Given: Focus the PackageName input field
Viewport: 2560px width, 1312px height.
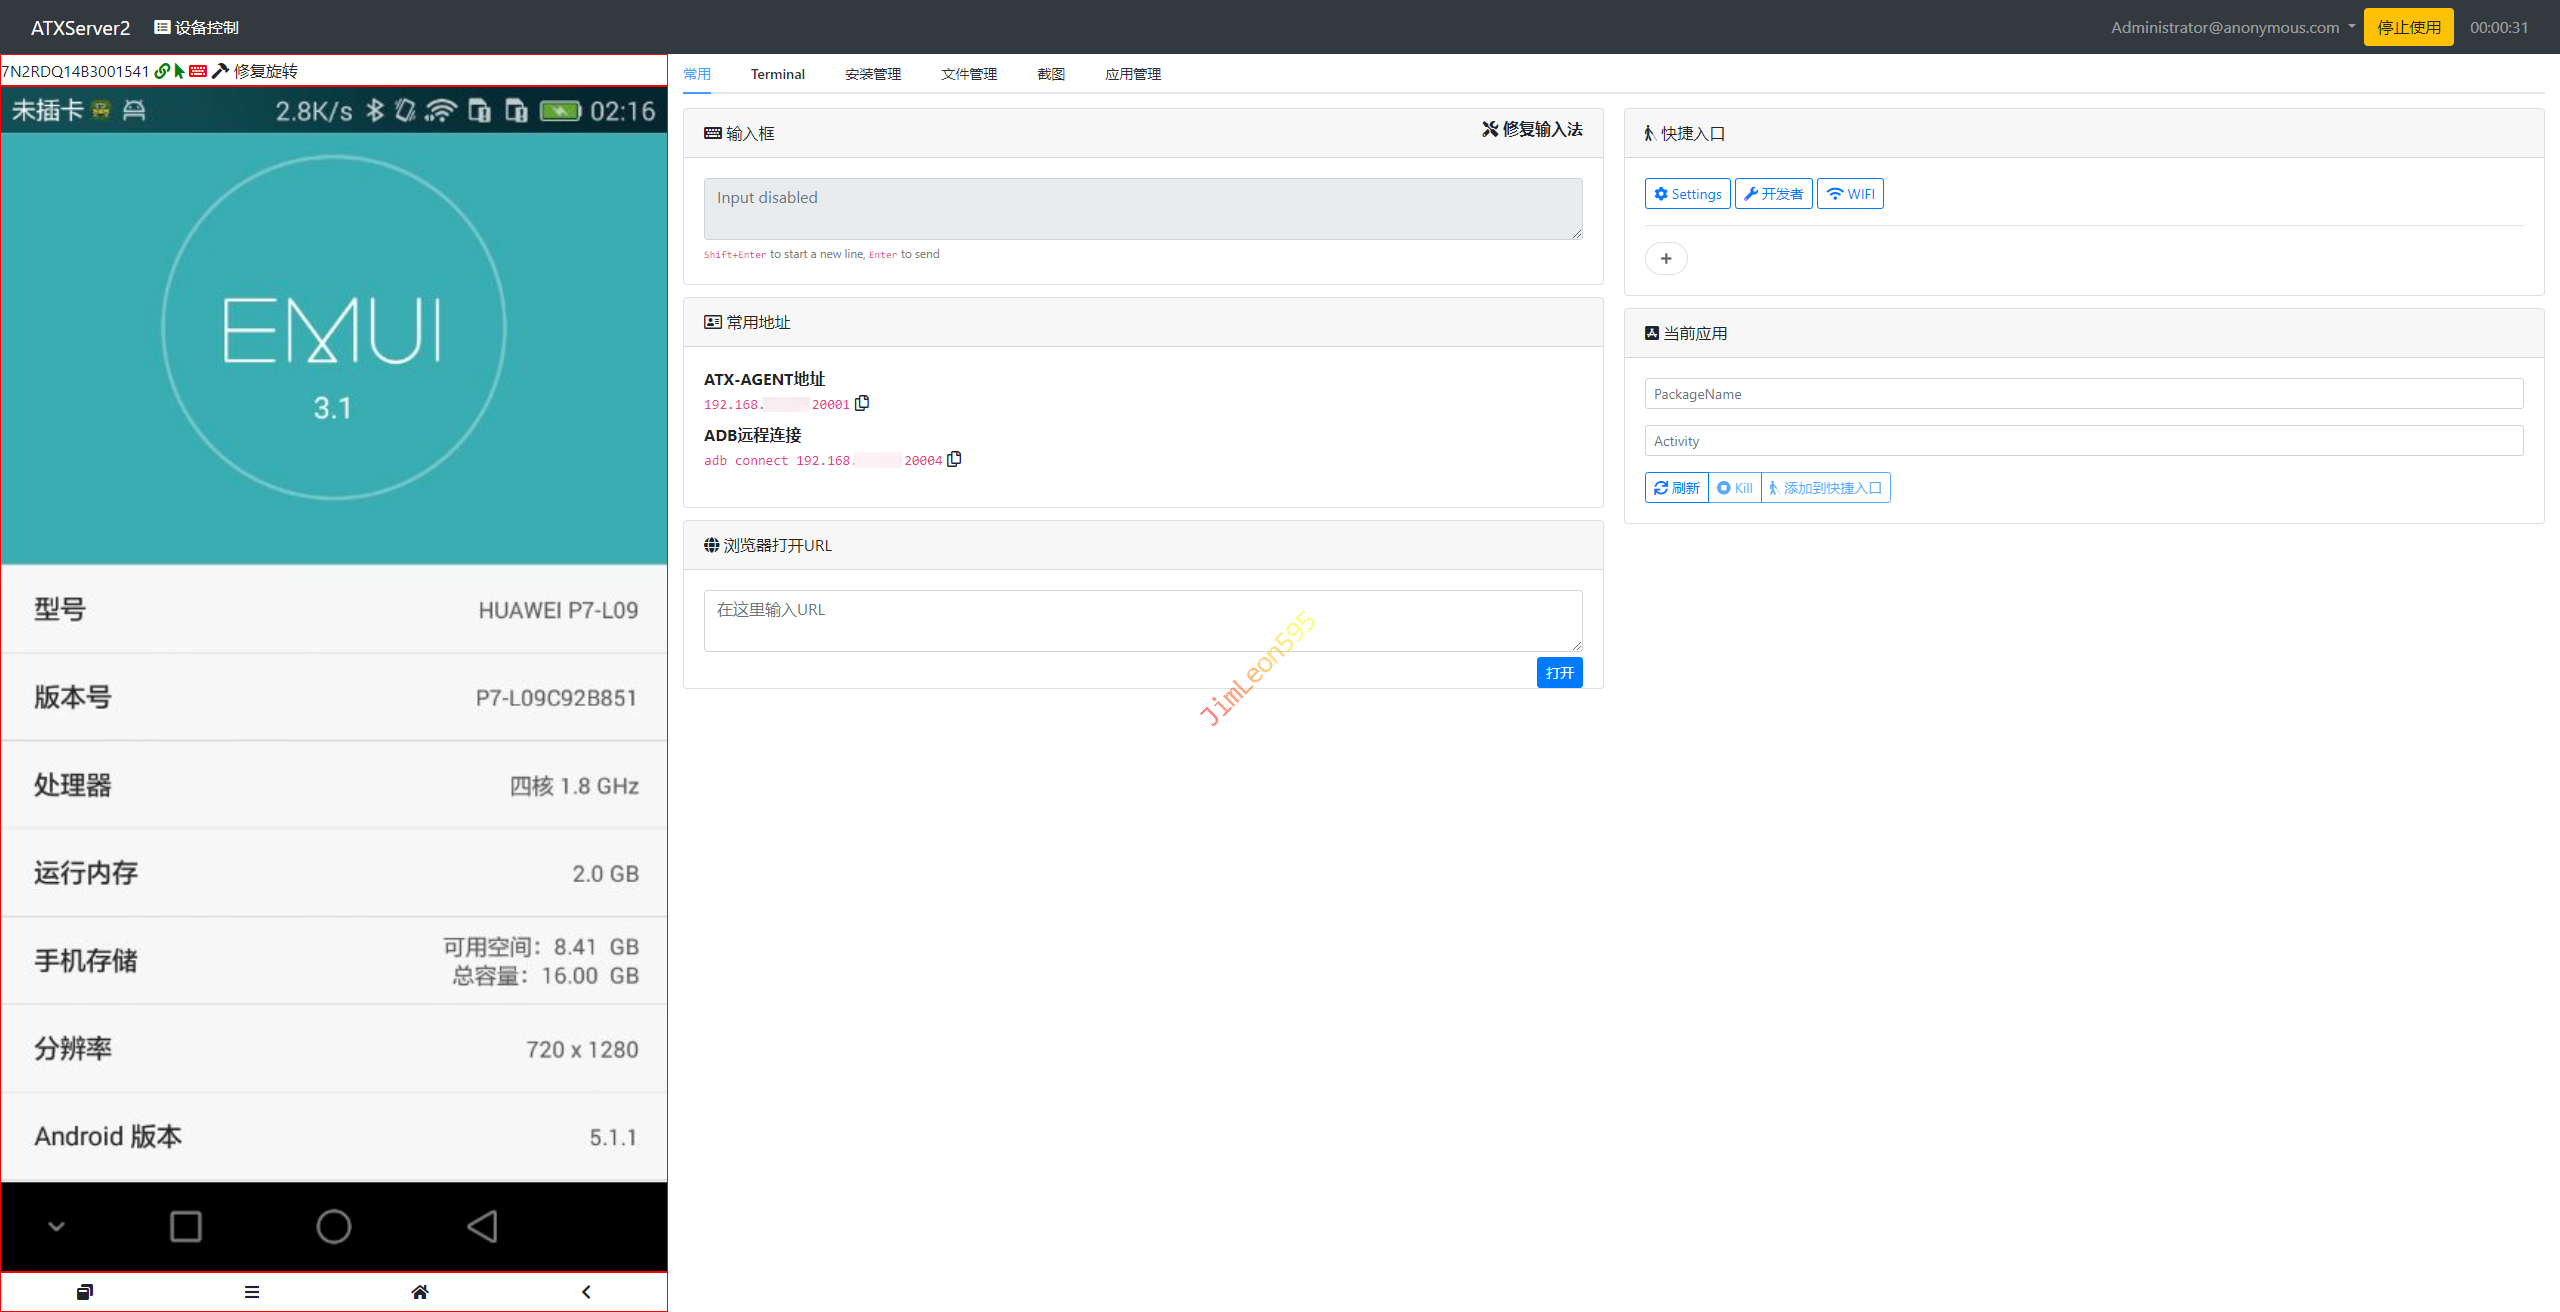Looking at the screenshot, I should 2083,394.
